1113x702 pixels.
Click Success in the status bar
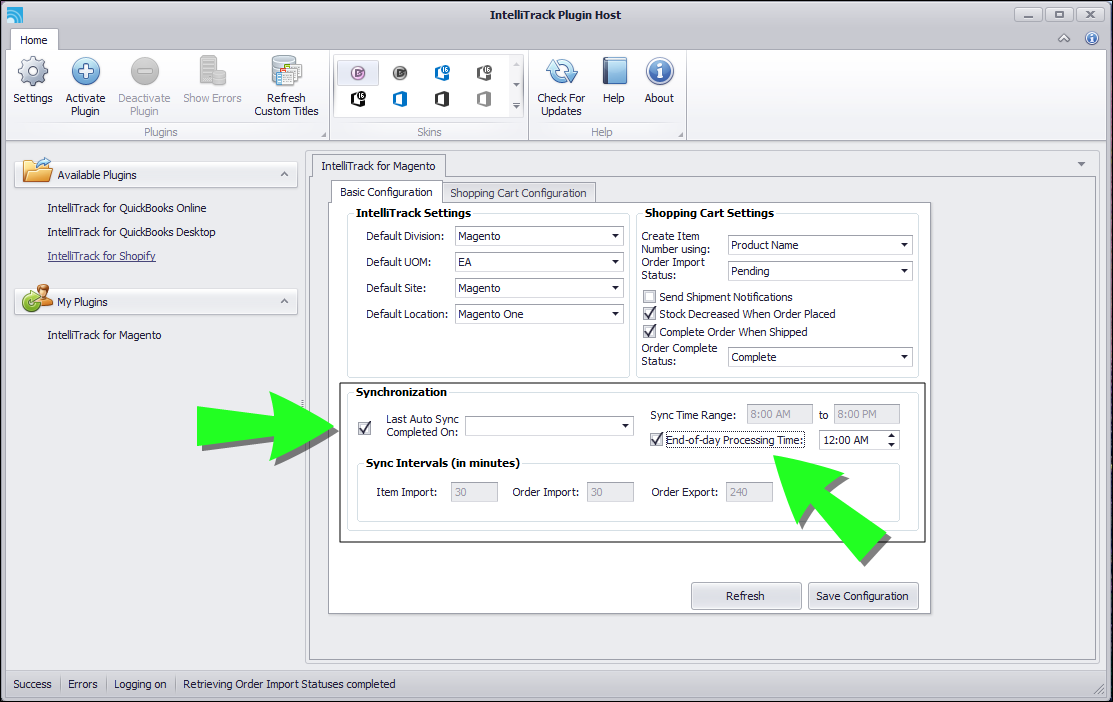(33, 684)
